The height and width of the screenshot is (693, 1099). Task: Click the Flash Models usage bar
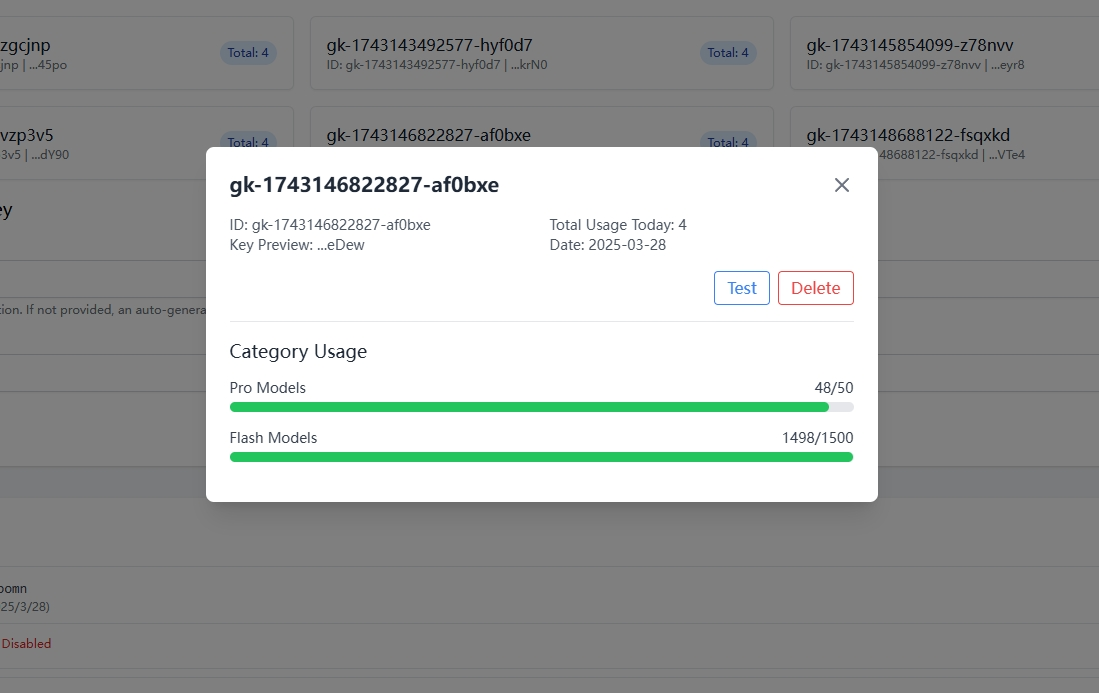pyautogui.click(x=541, y=457)
